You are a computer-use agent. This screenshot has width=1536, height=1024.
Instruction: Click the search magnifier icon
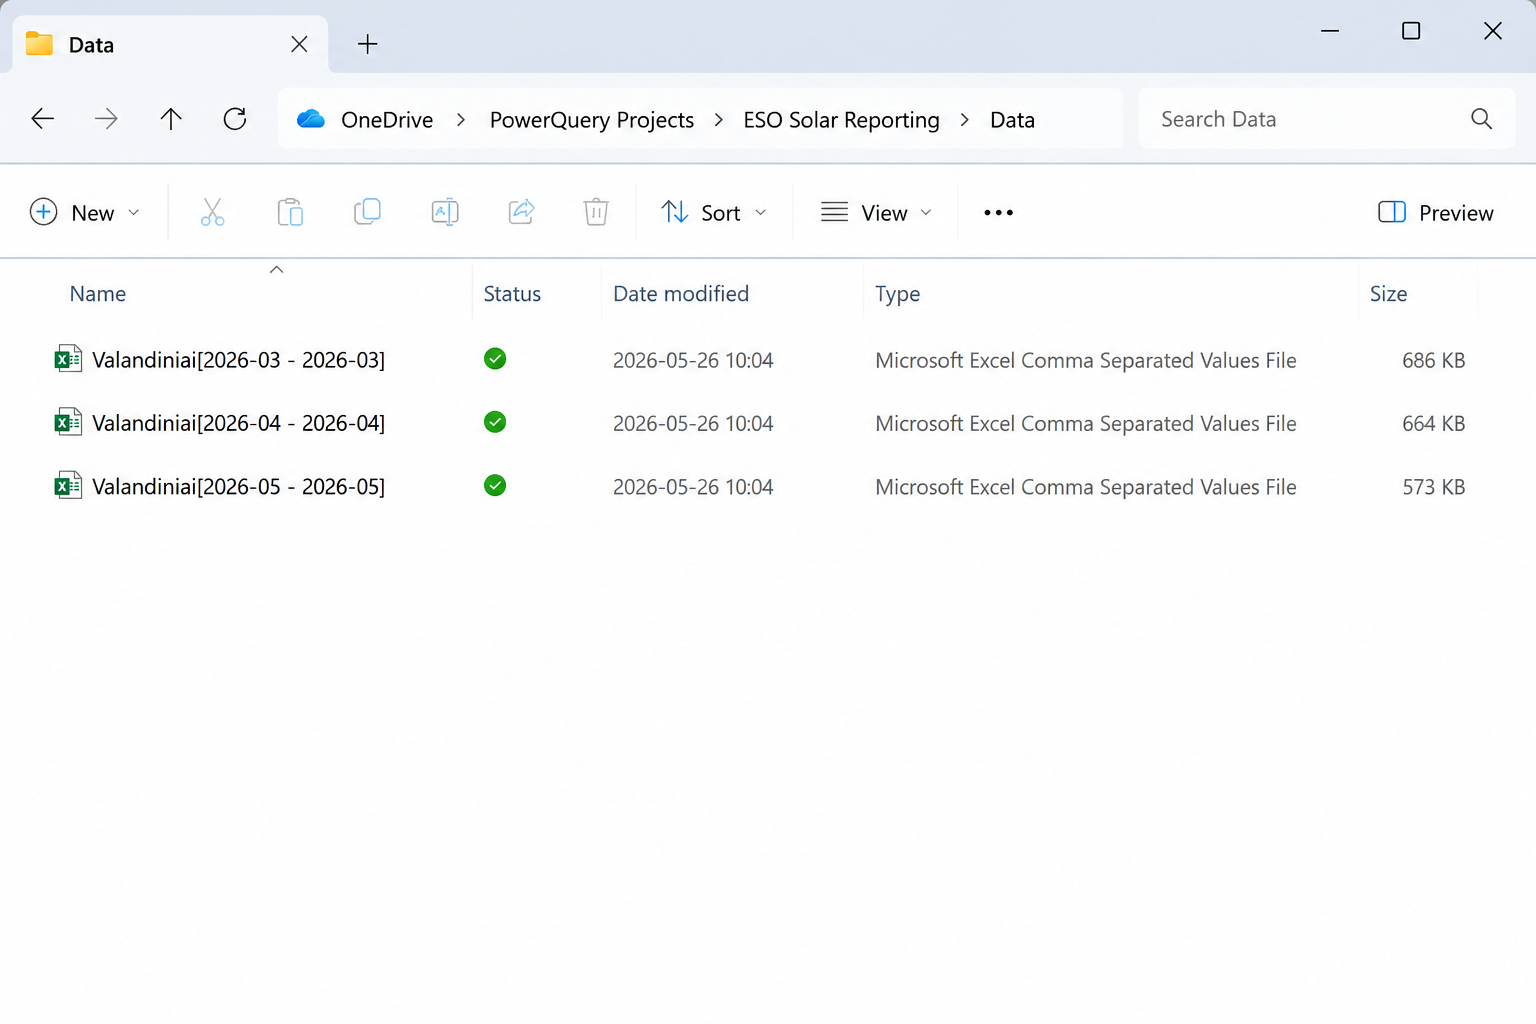tap(1482, 119)
